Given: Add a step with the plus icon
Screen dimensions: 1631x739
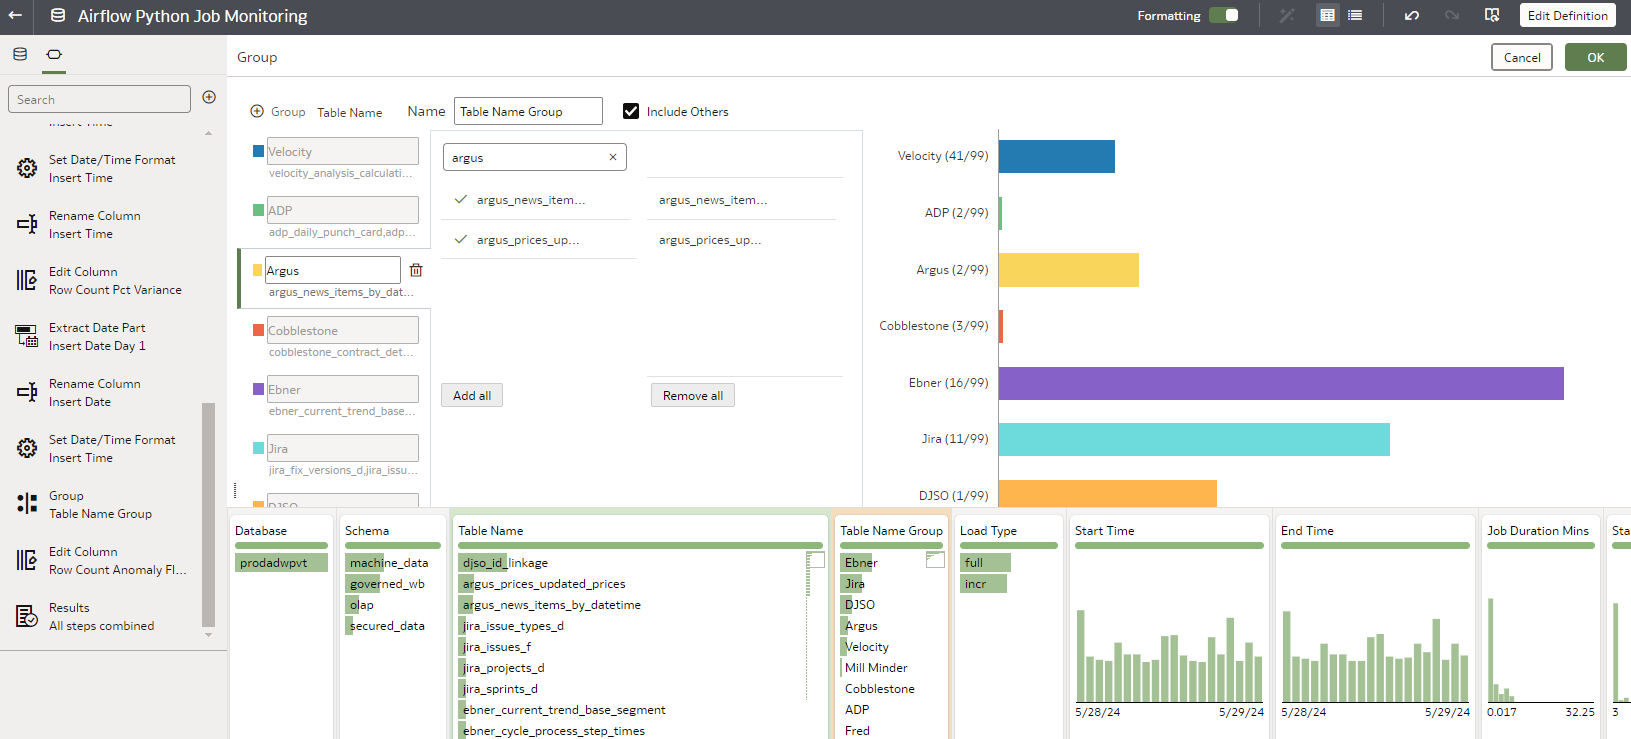Looking at the screenshot, I should [209, 97].
